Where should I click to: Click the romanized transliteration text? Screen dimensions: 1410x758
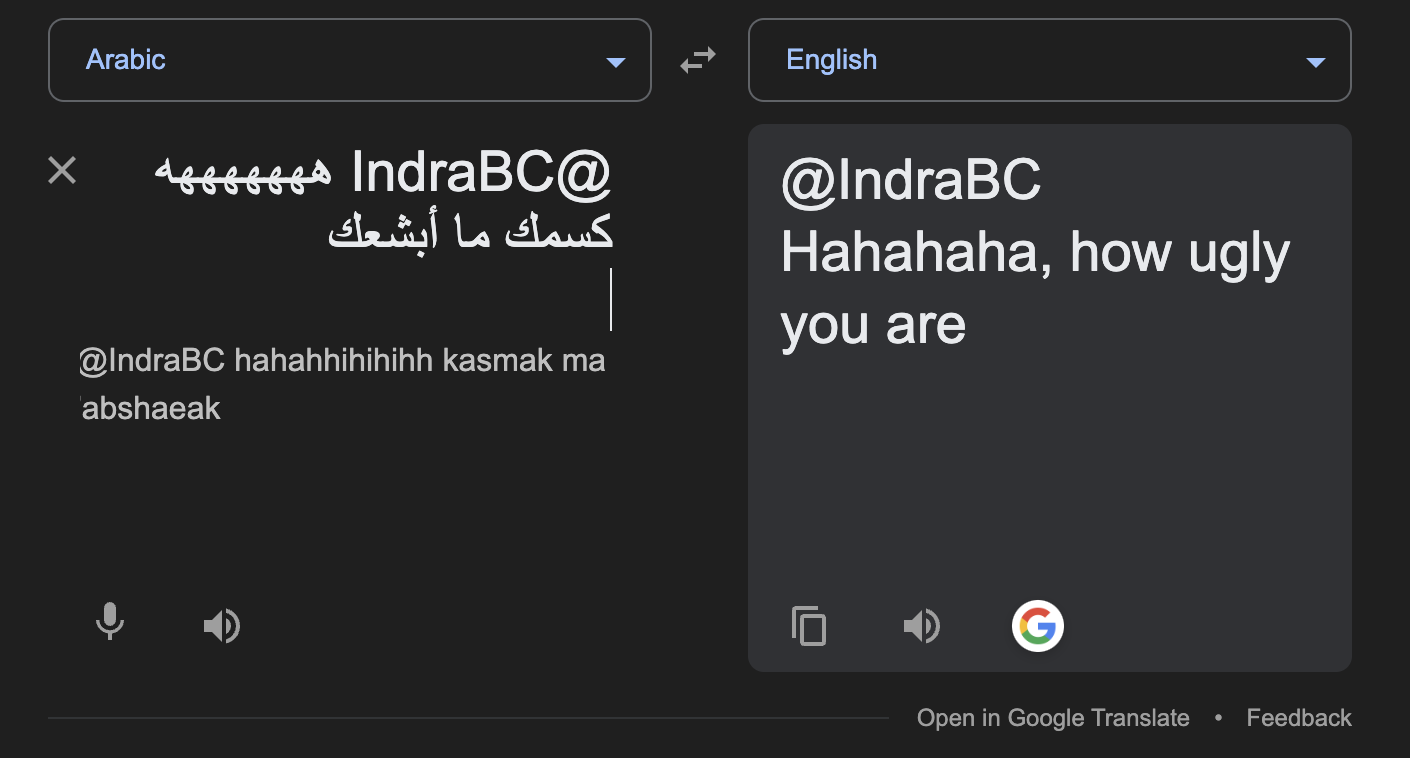tap(342, 384)
